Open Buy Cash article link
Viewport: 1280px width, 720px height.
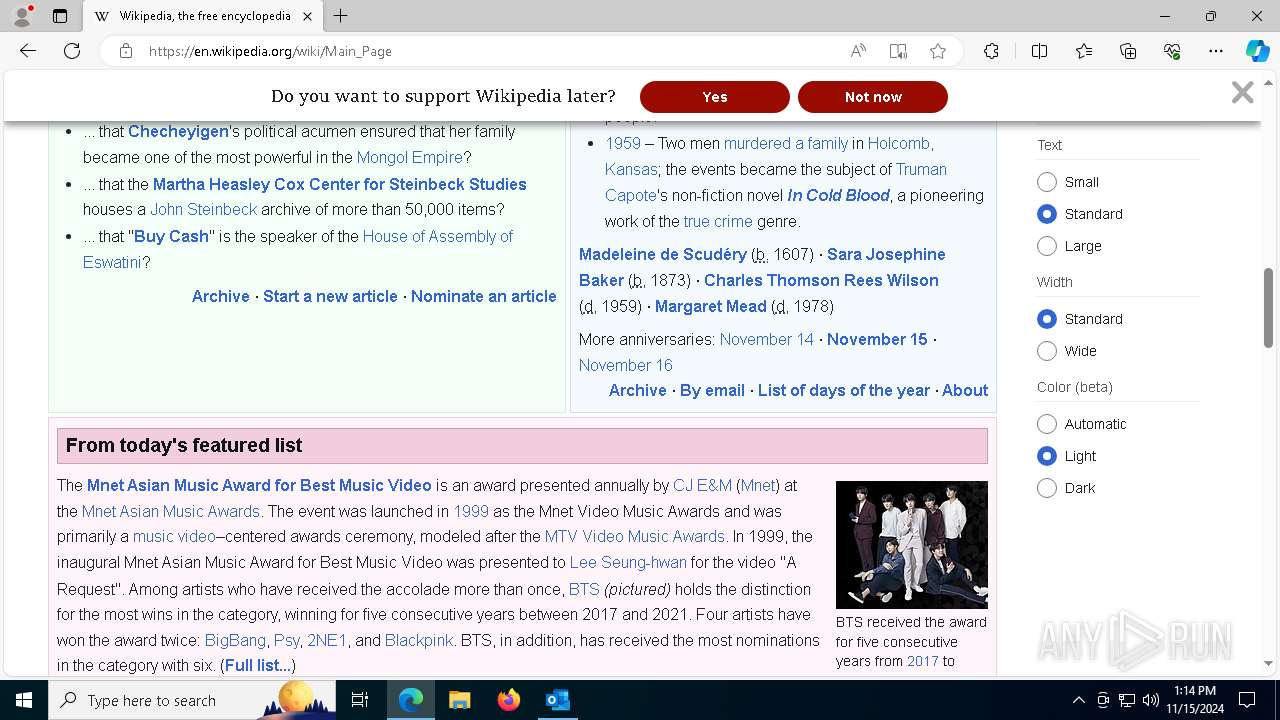point(171,236)
